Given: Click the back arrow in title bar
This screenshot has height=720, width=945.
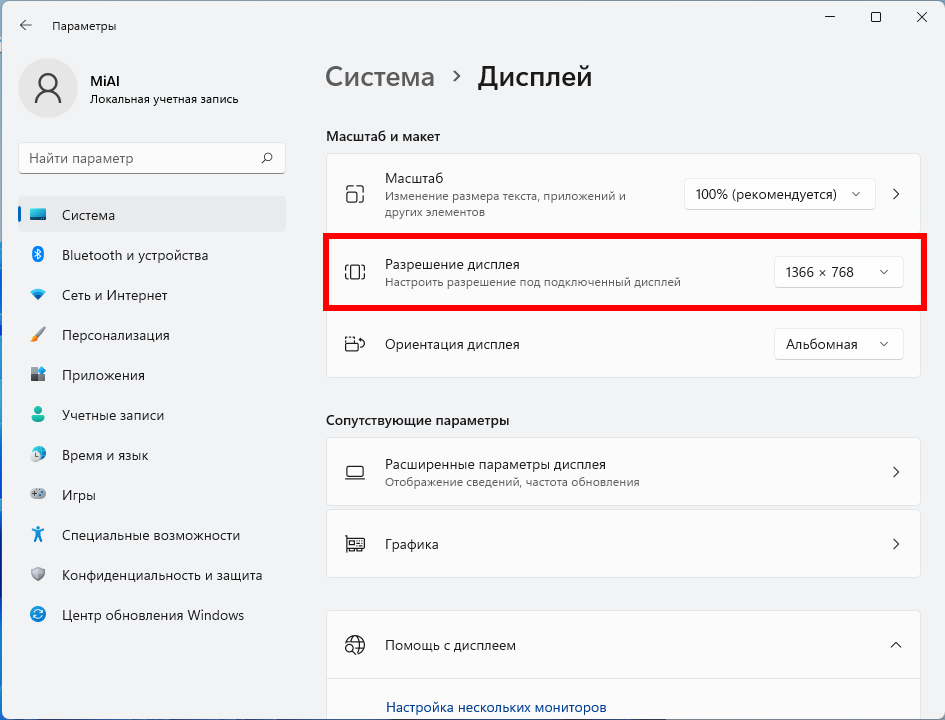Looking at the screenshot, I should [x=26, y=25].
